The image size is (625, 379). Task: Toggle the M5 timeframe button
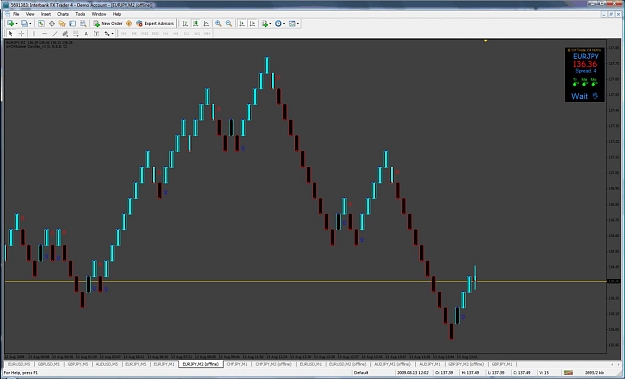pos(134,33)
